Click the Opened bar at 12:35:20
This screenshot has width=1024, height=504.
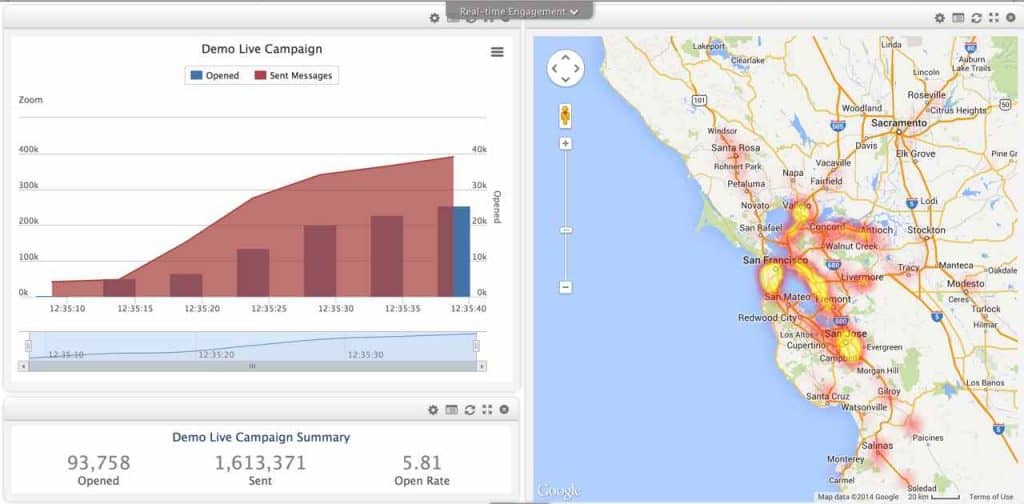pyautogui.click(x=186, y=285)
